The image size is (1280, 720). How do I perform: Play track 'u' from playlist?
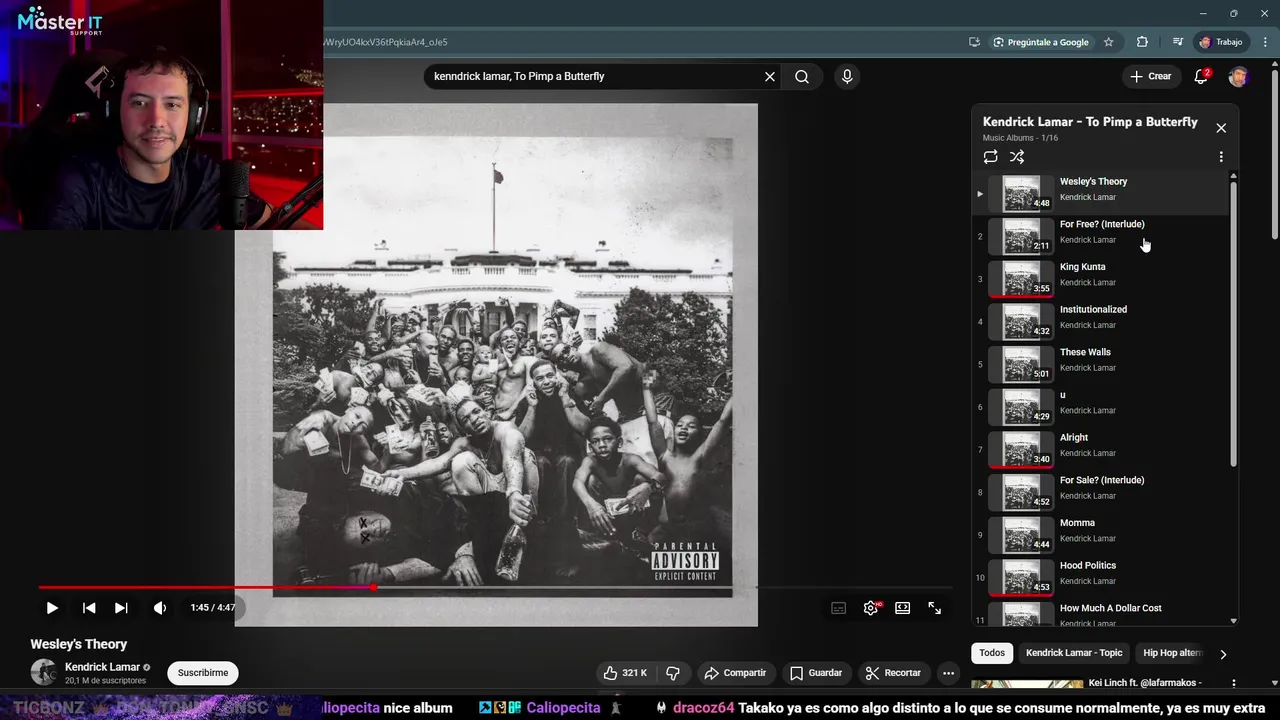1100,407
